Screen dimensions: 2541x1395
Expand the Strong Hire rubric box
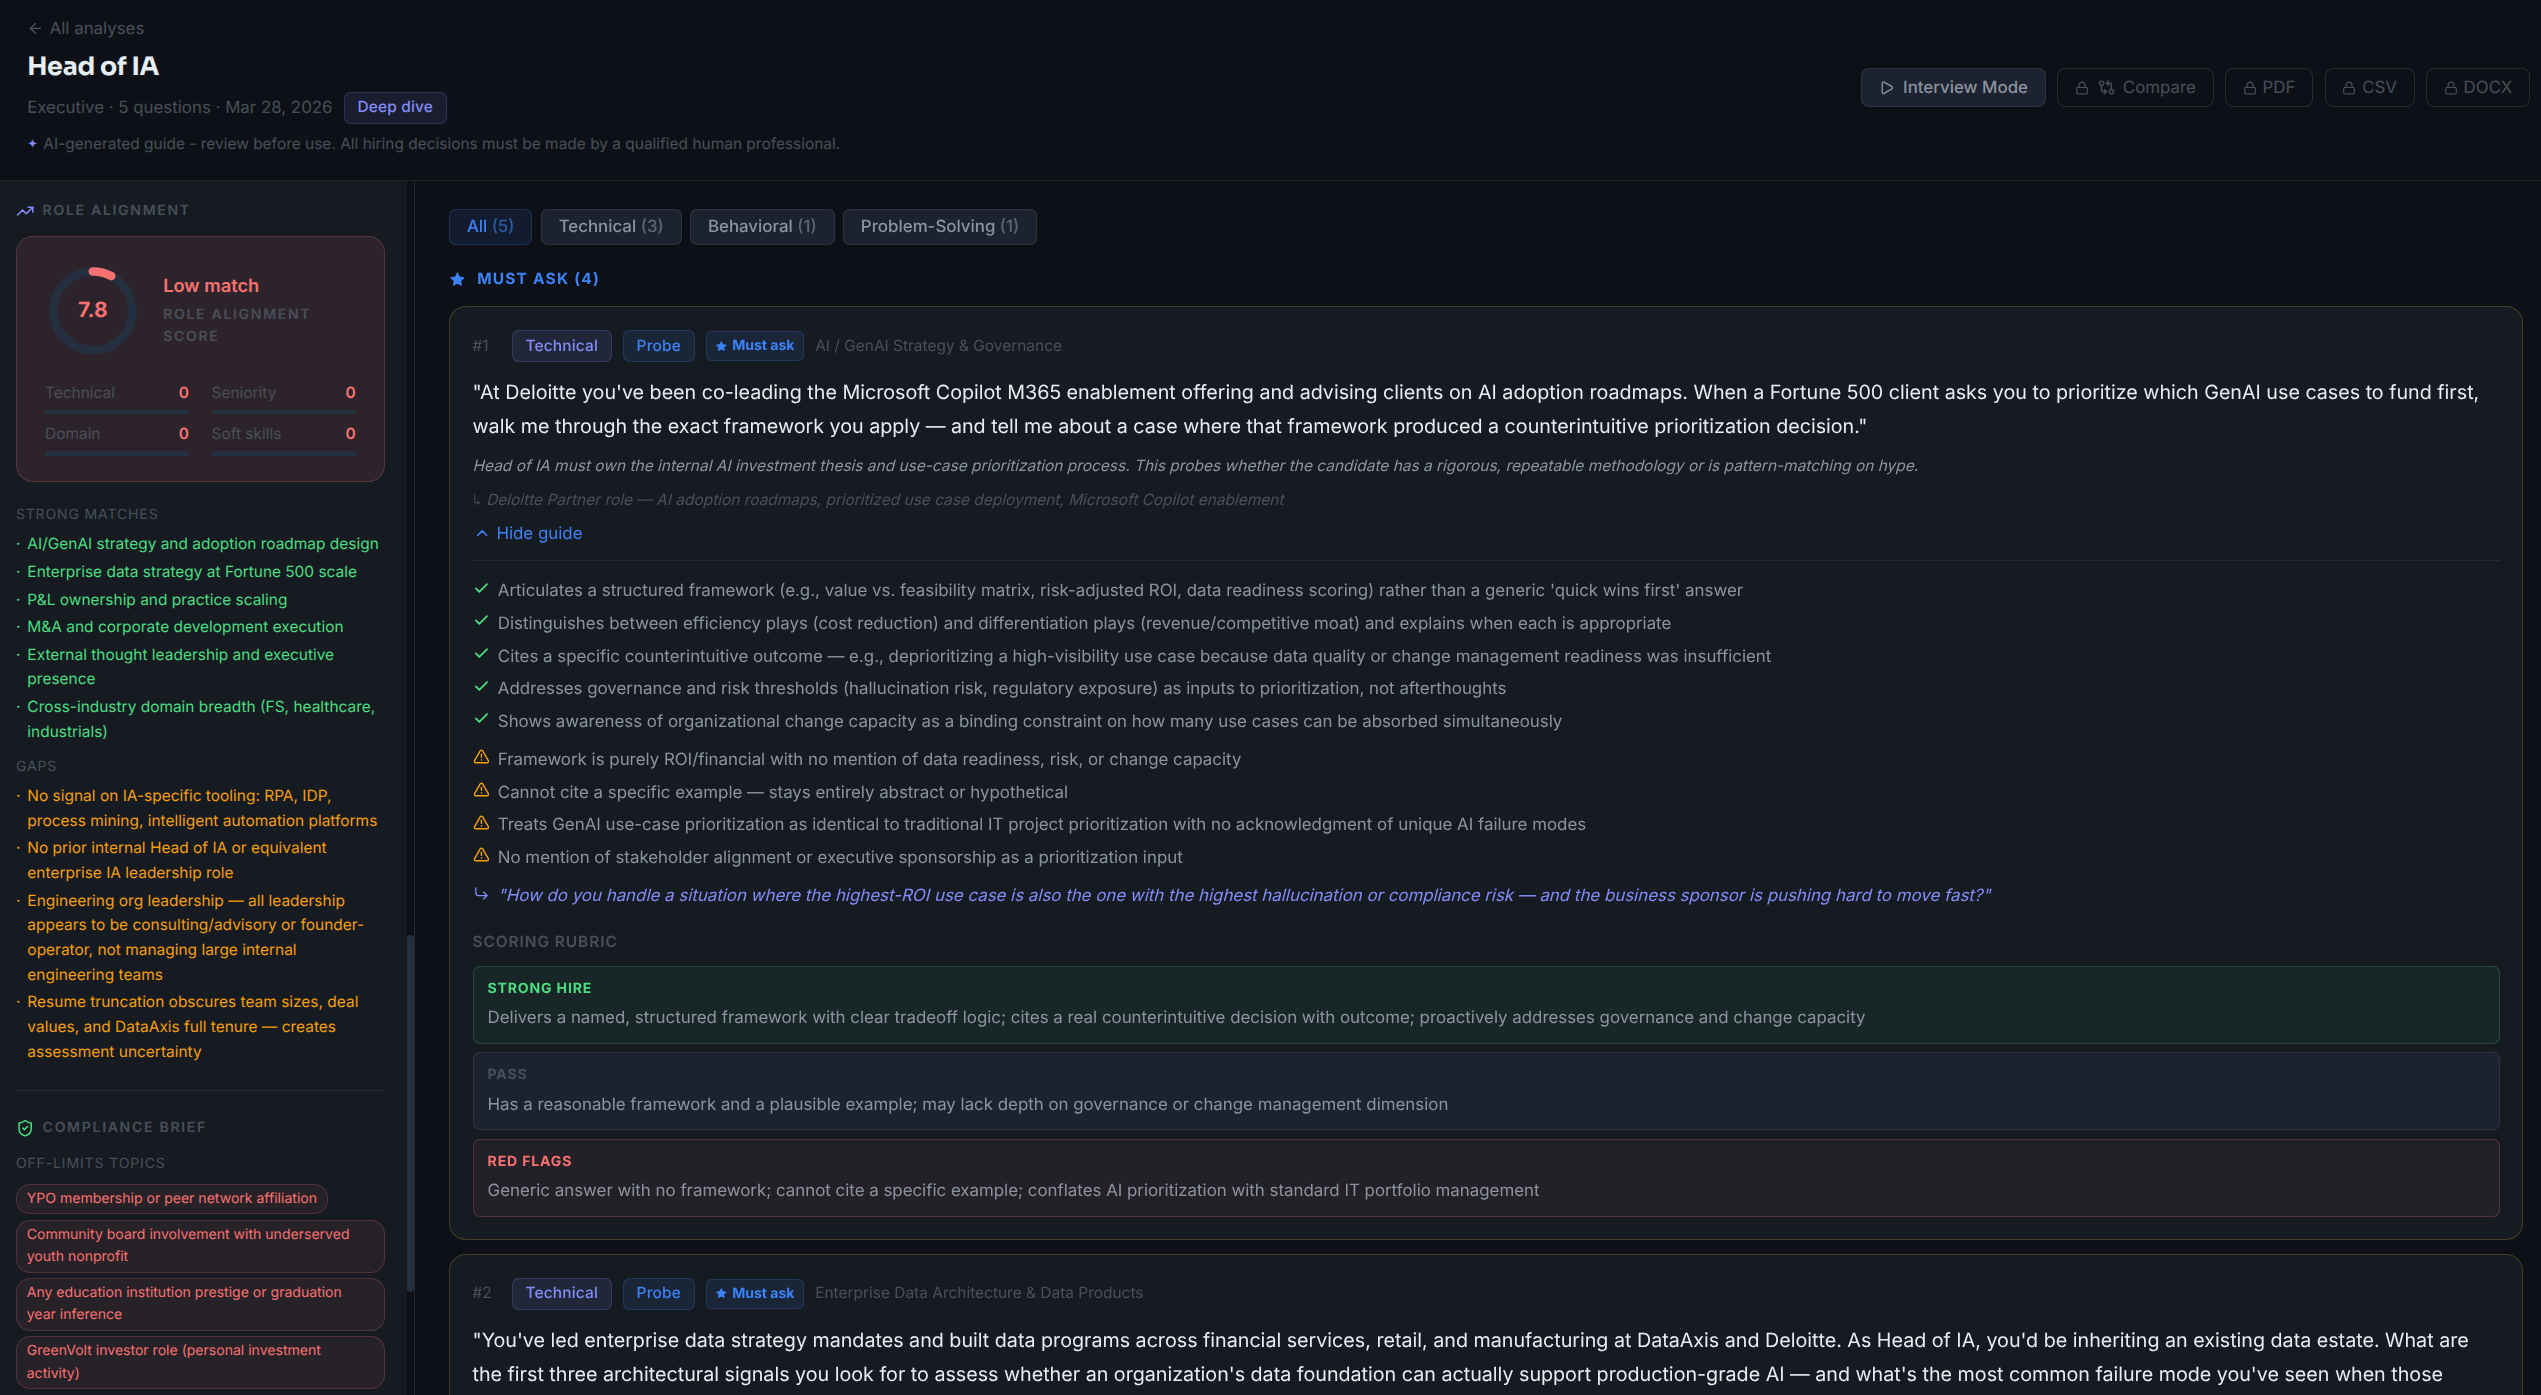point(1485,1004)
